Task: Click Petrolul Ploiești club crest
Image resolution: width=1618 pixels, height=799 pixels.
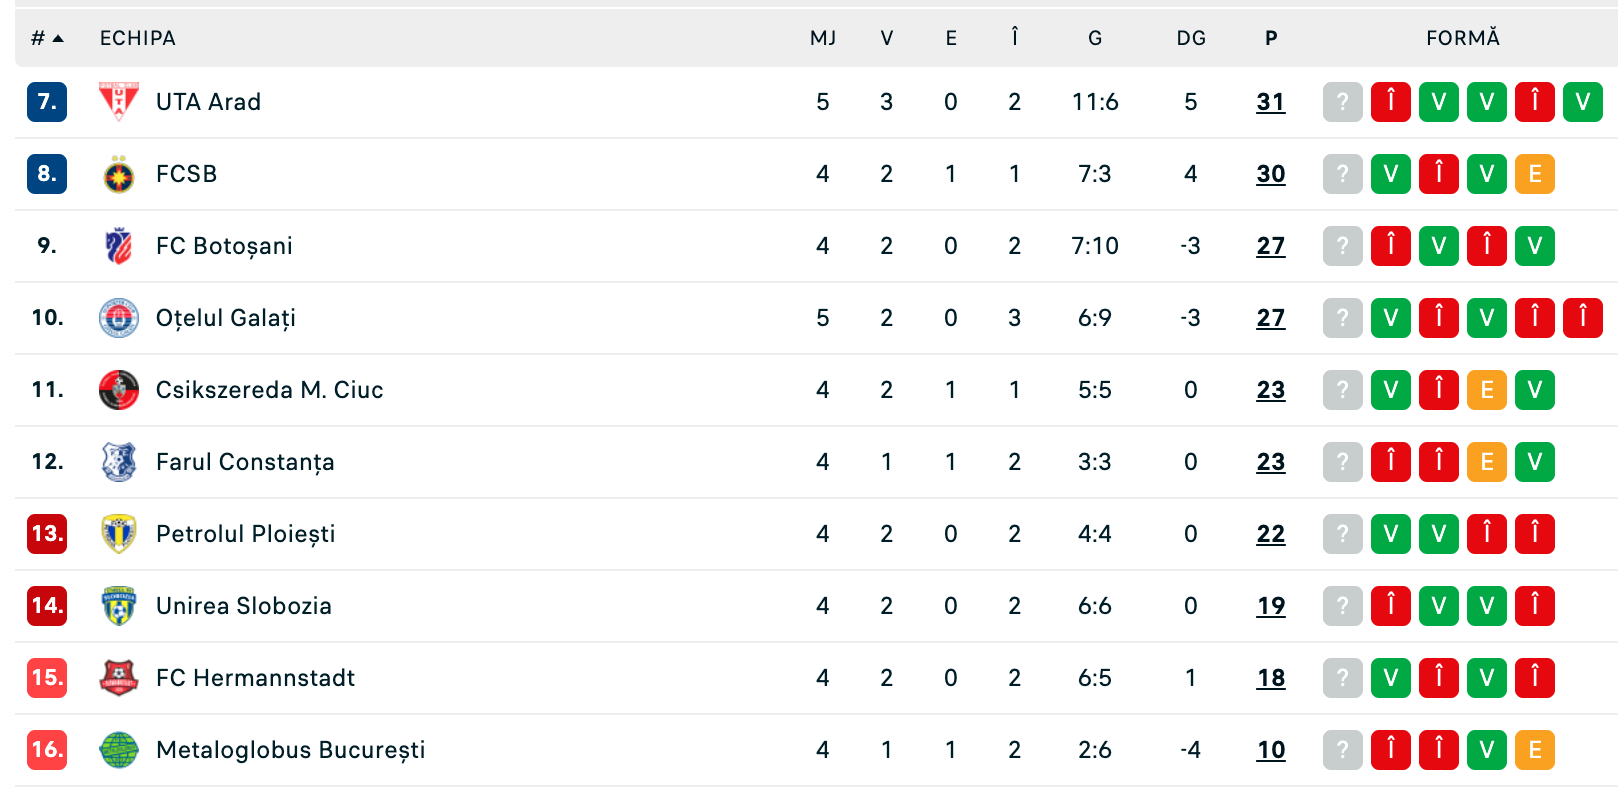Action: (119, 534)
